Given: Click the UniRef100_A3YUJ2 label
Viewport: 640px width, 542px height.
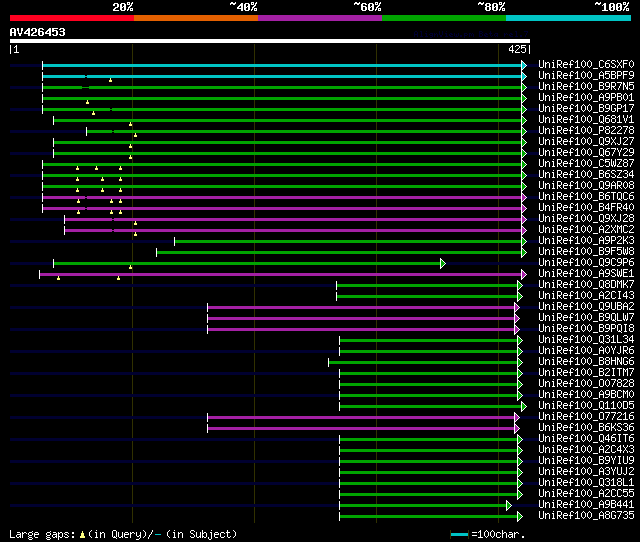Looking at the screenshot, I should (586, 472).
